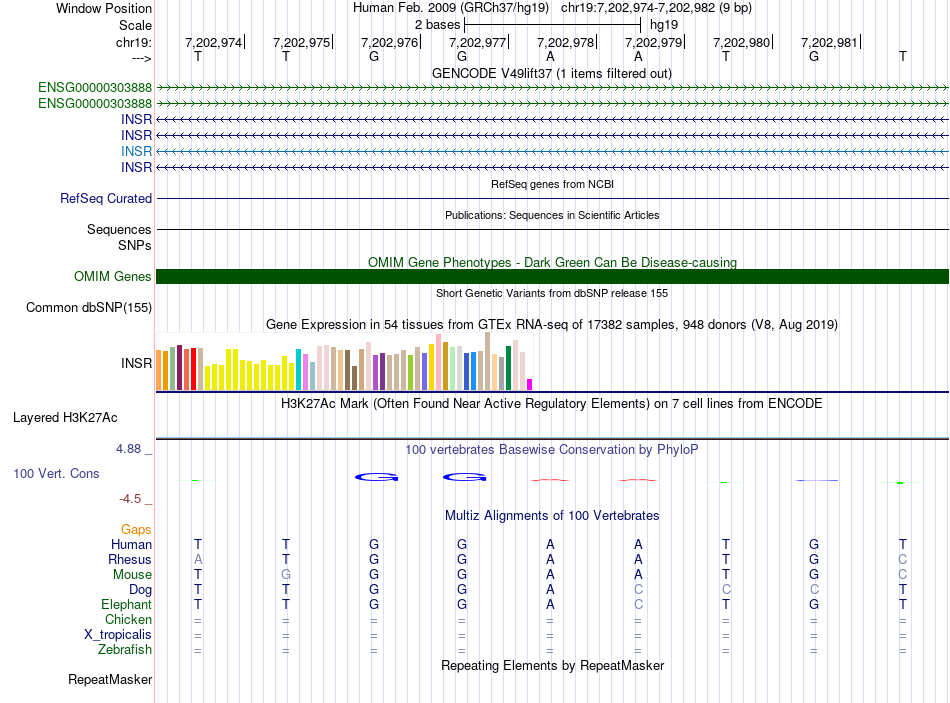Select the magenta bar in GTEx chart
Image resolution: width=950 pixels, height=703 pixels.
click(x=530, y=384)
